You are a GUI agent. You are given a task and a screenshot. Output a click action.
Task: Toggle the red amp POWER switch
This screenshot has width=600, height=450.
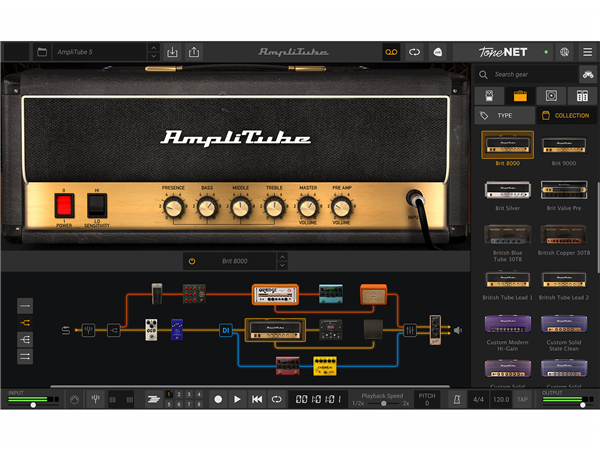(x=65, y=206)
